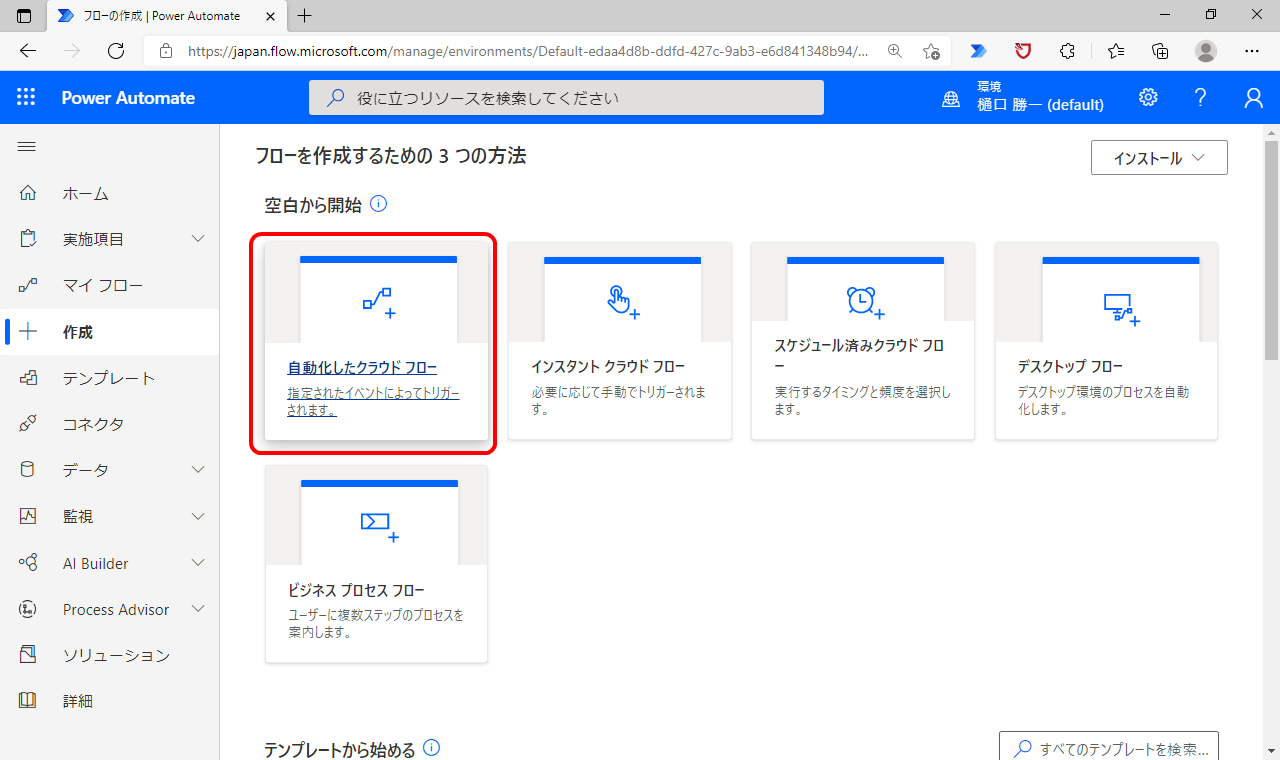This screenshot has width=1280, height=760.
Task: Expand the 実施項目 submenu chevron
Action: (x=198, y=239)
